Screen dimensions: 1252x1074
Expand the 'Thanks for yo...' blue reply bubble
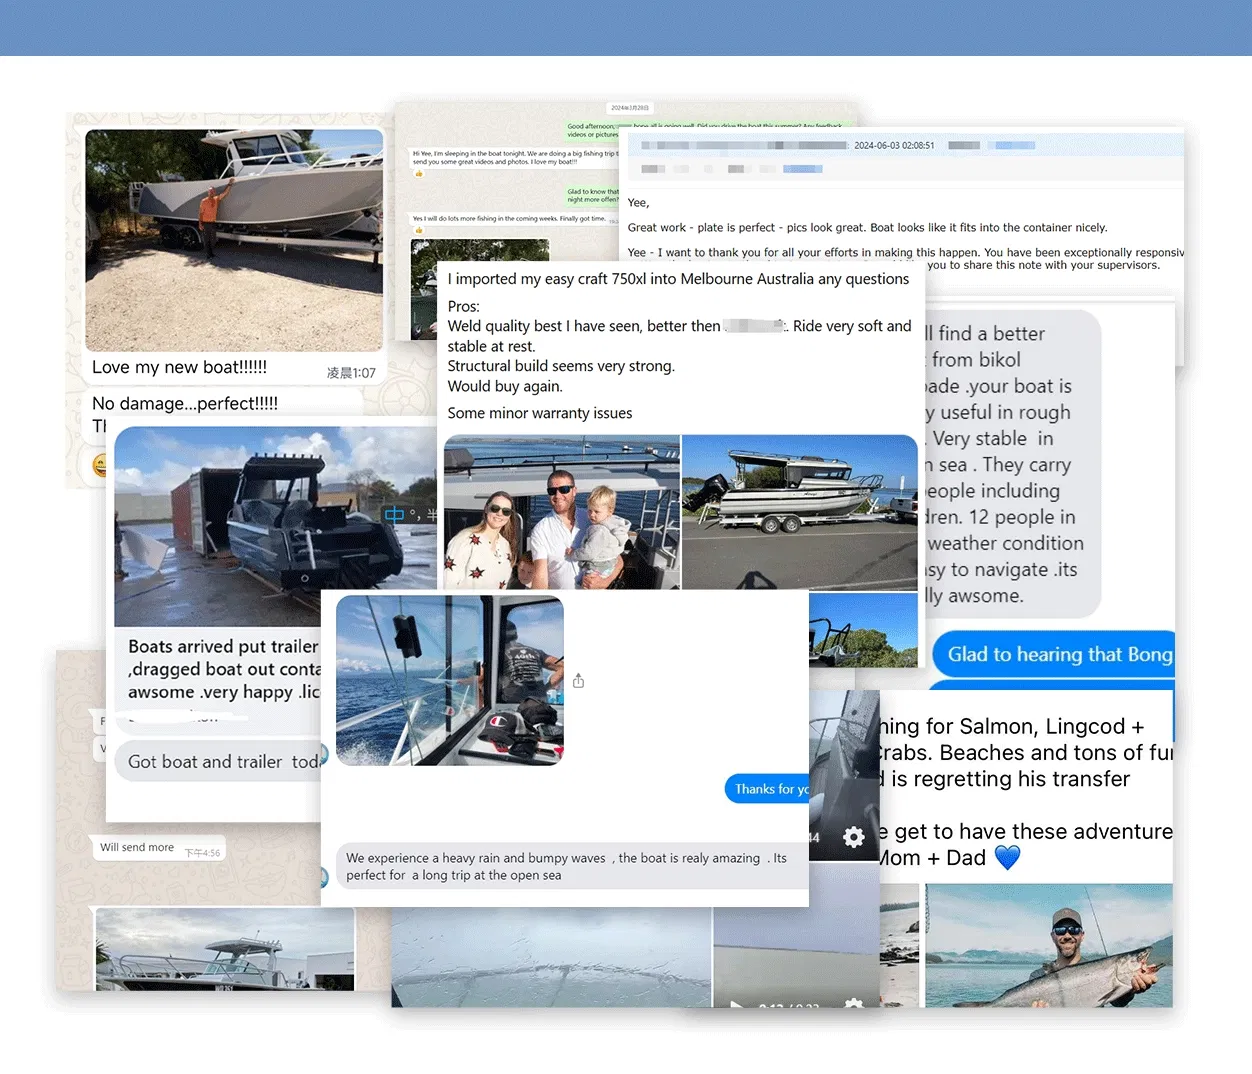(768, 788)
